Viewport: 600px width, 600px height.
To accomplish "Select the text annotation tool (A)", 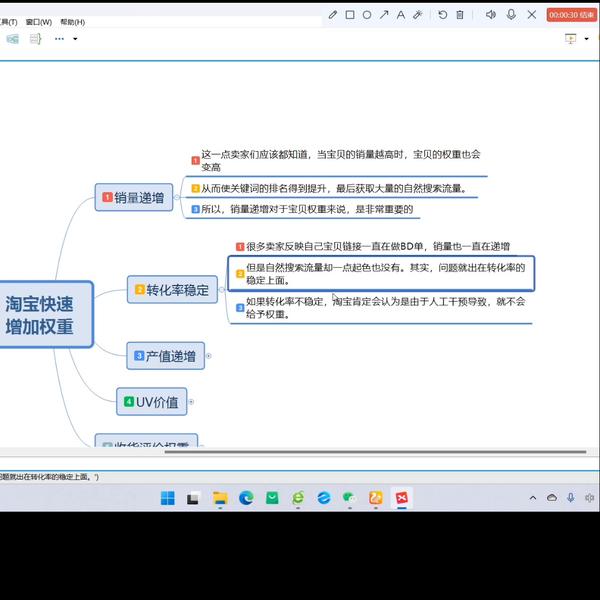I will pos(401,15).
